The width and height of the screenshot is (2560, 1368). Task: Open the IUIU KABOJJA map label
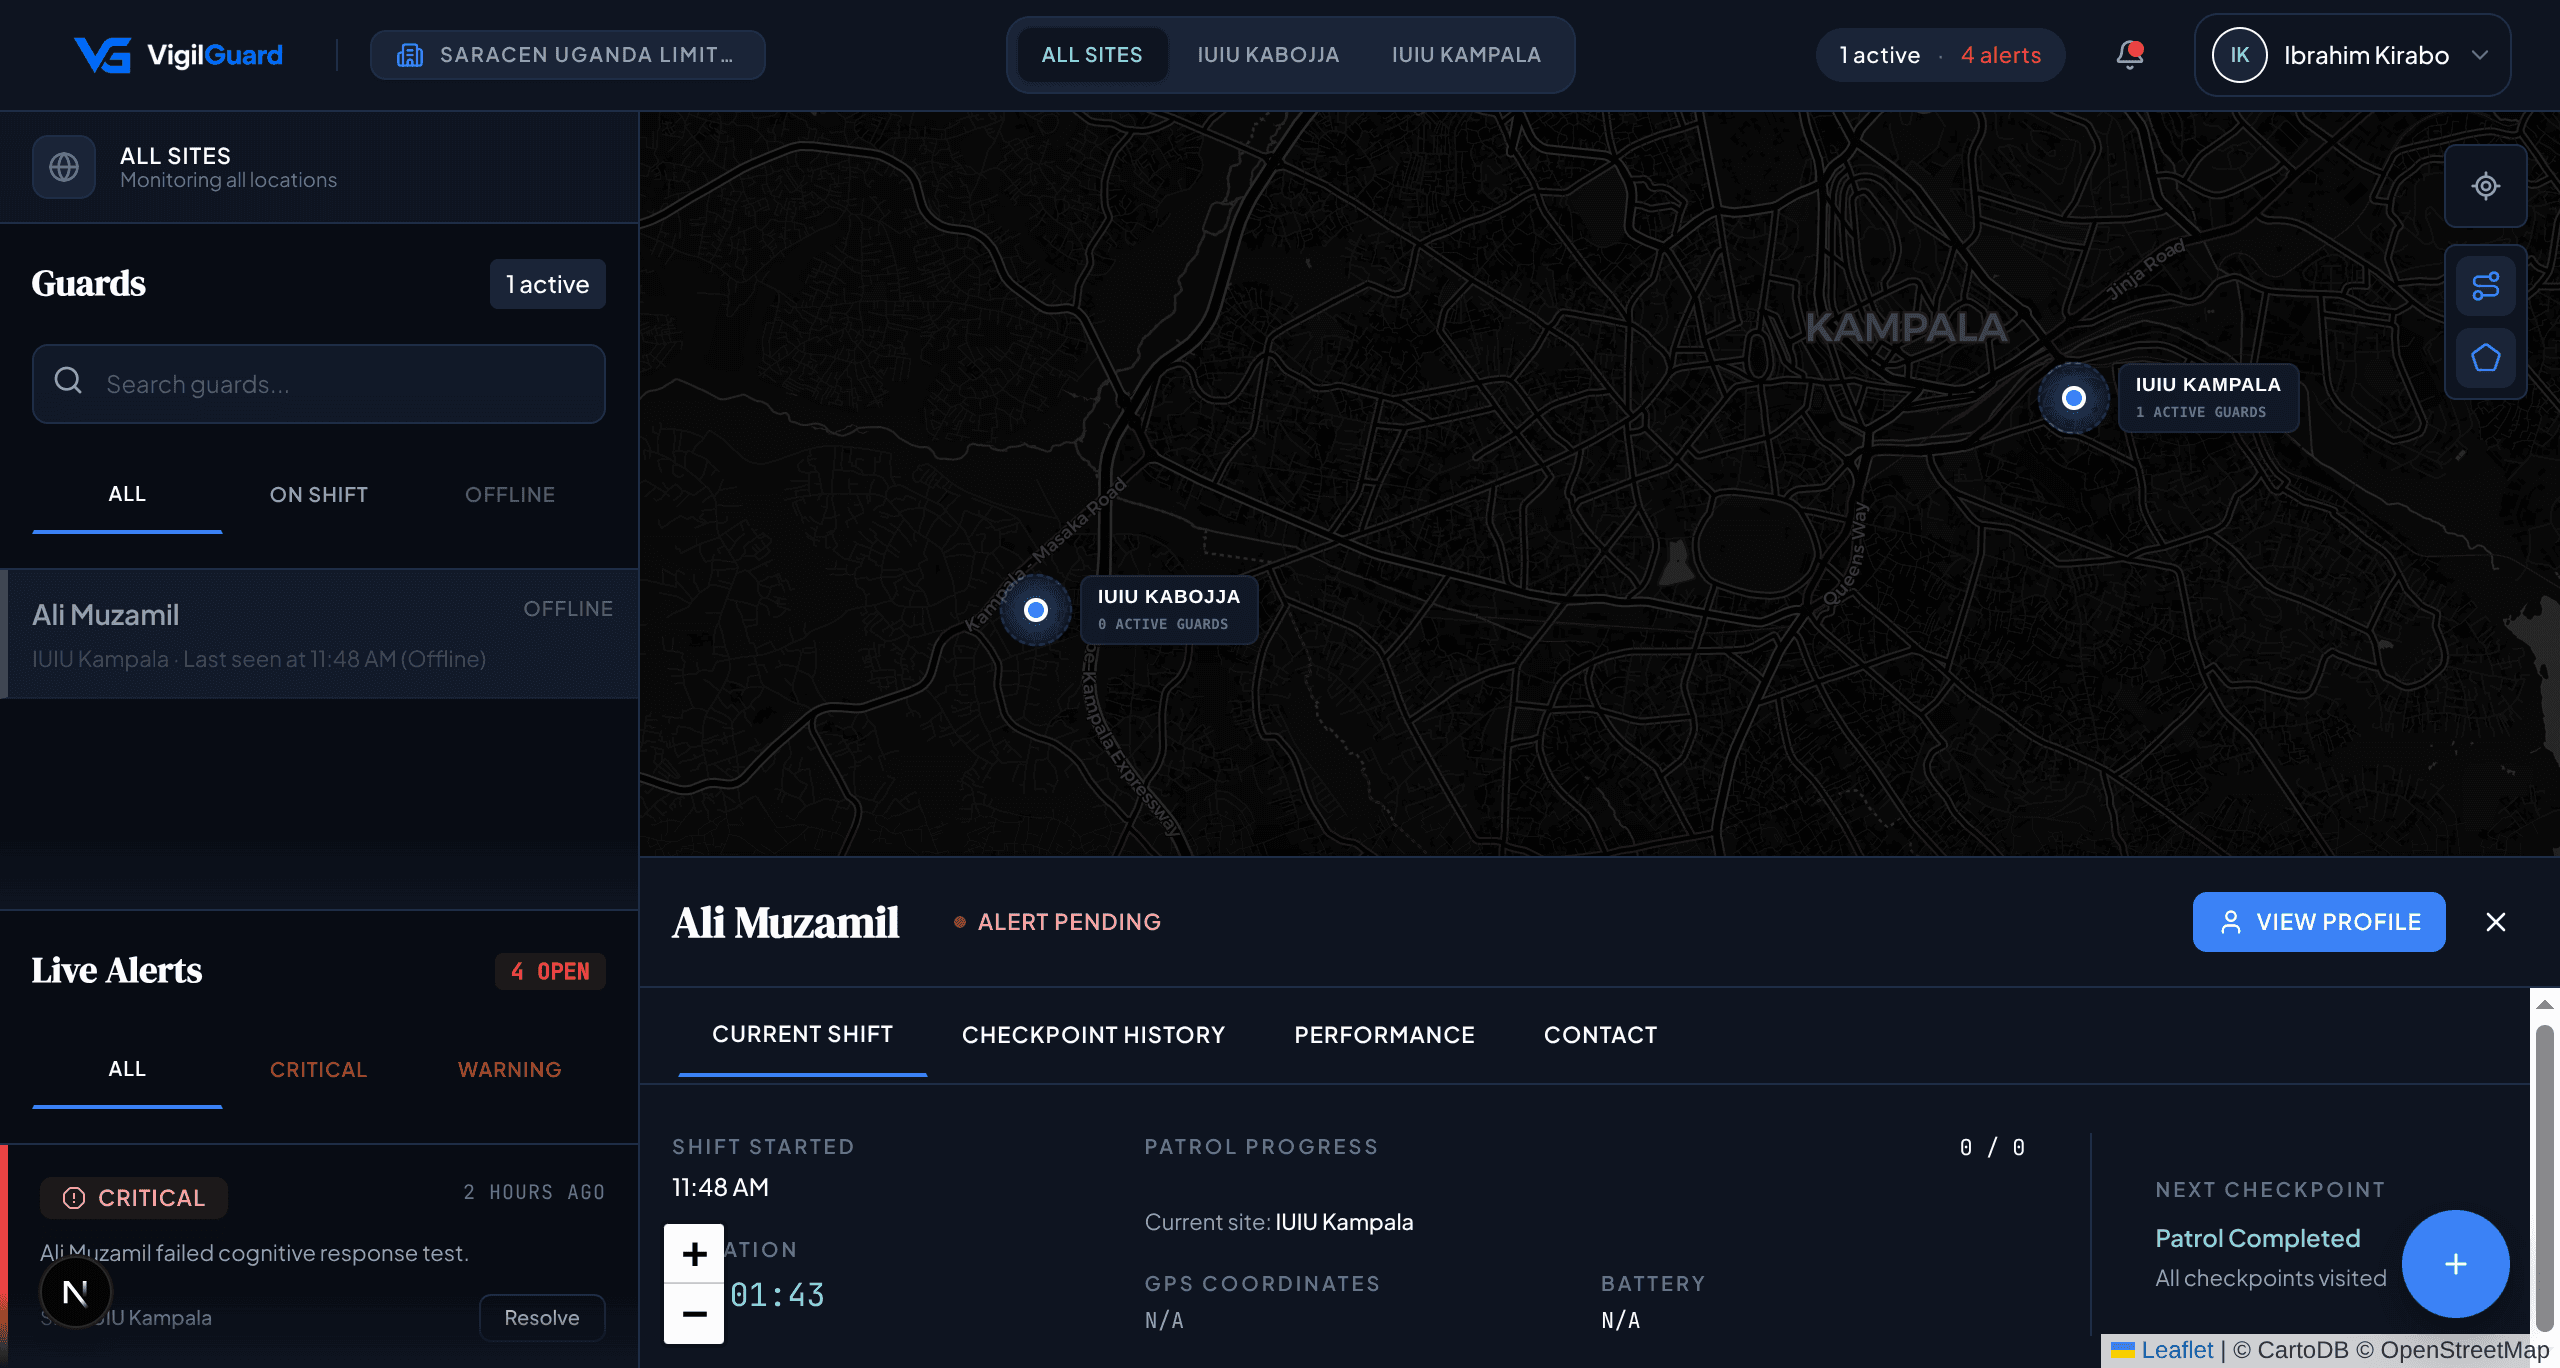(x=1168, y=610)
